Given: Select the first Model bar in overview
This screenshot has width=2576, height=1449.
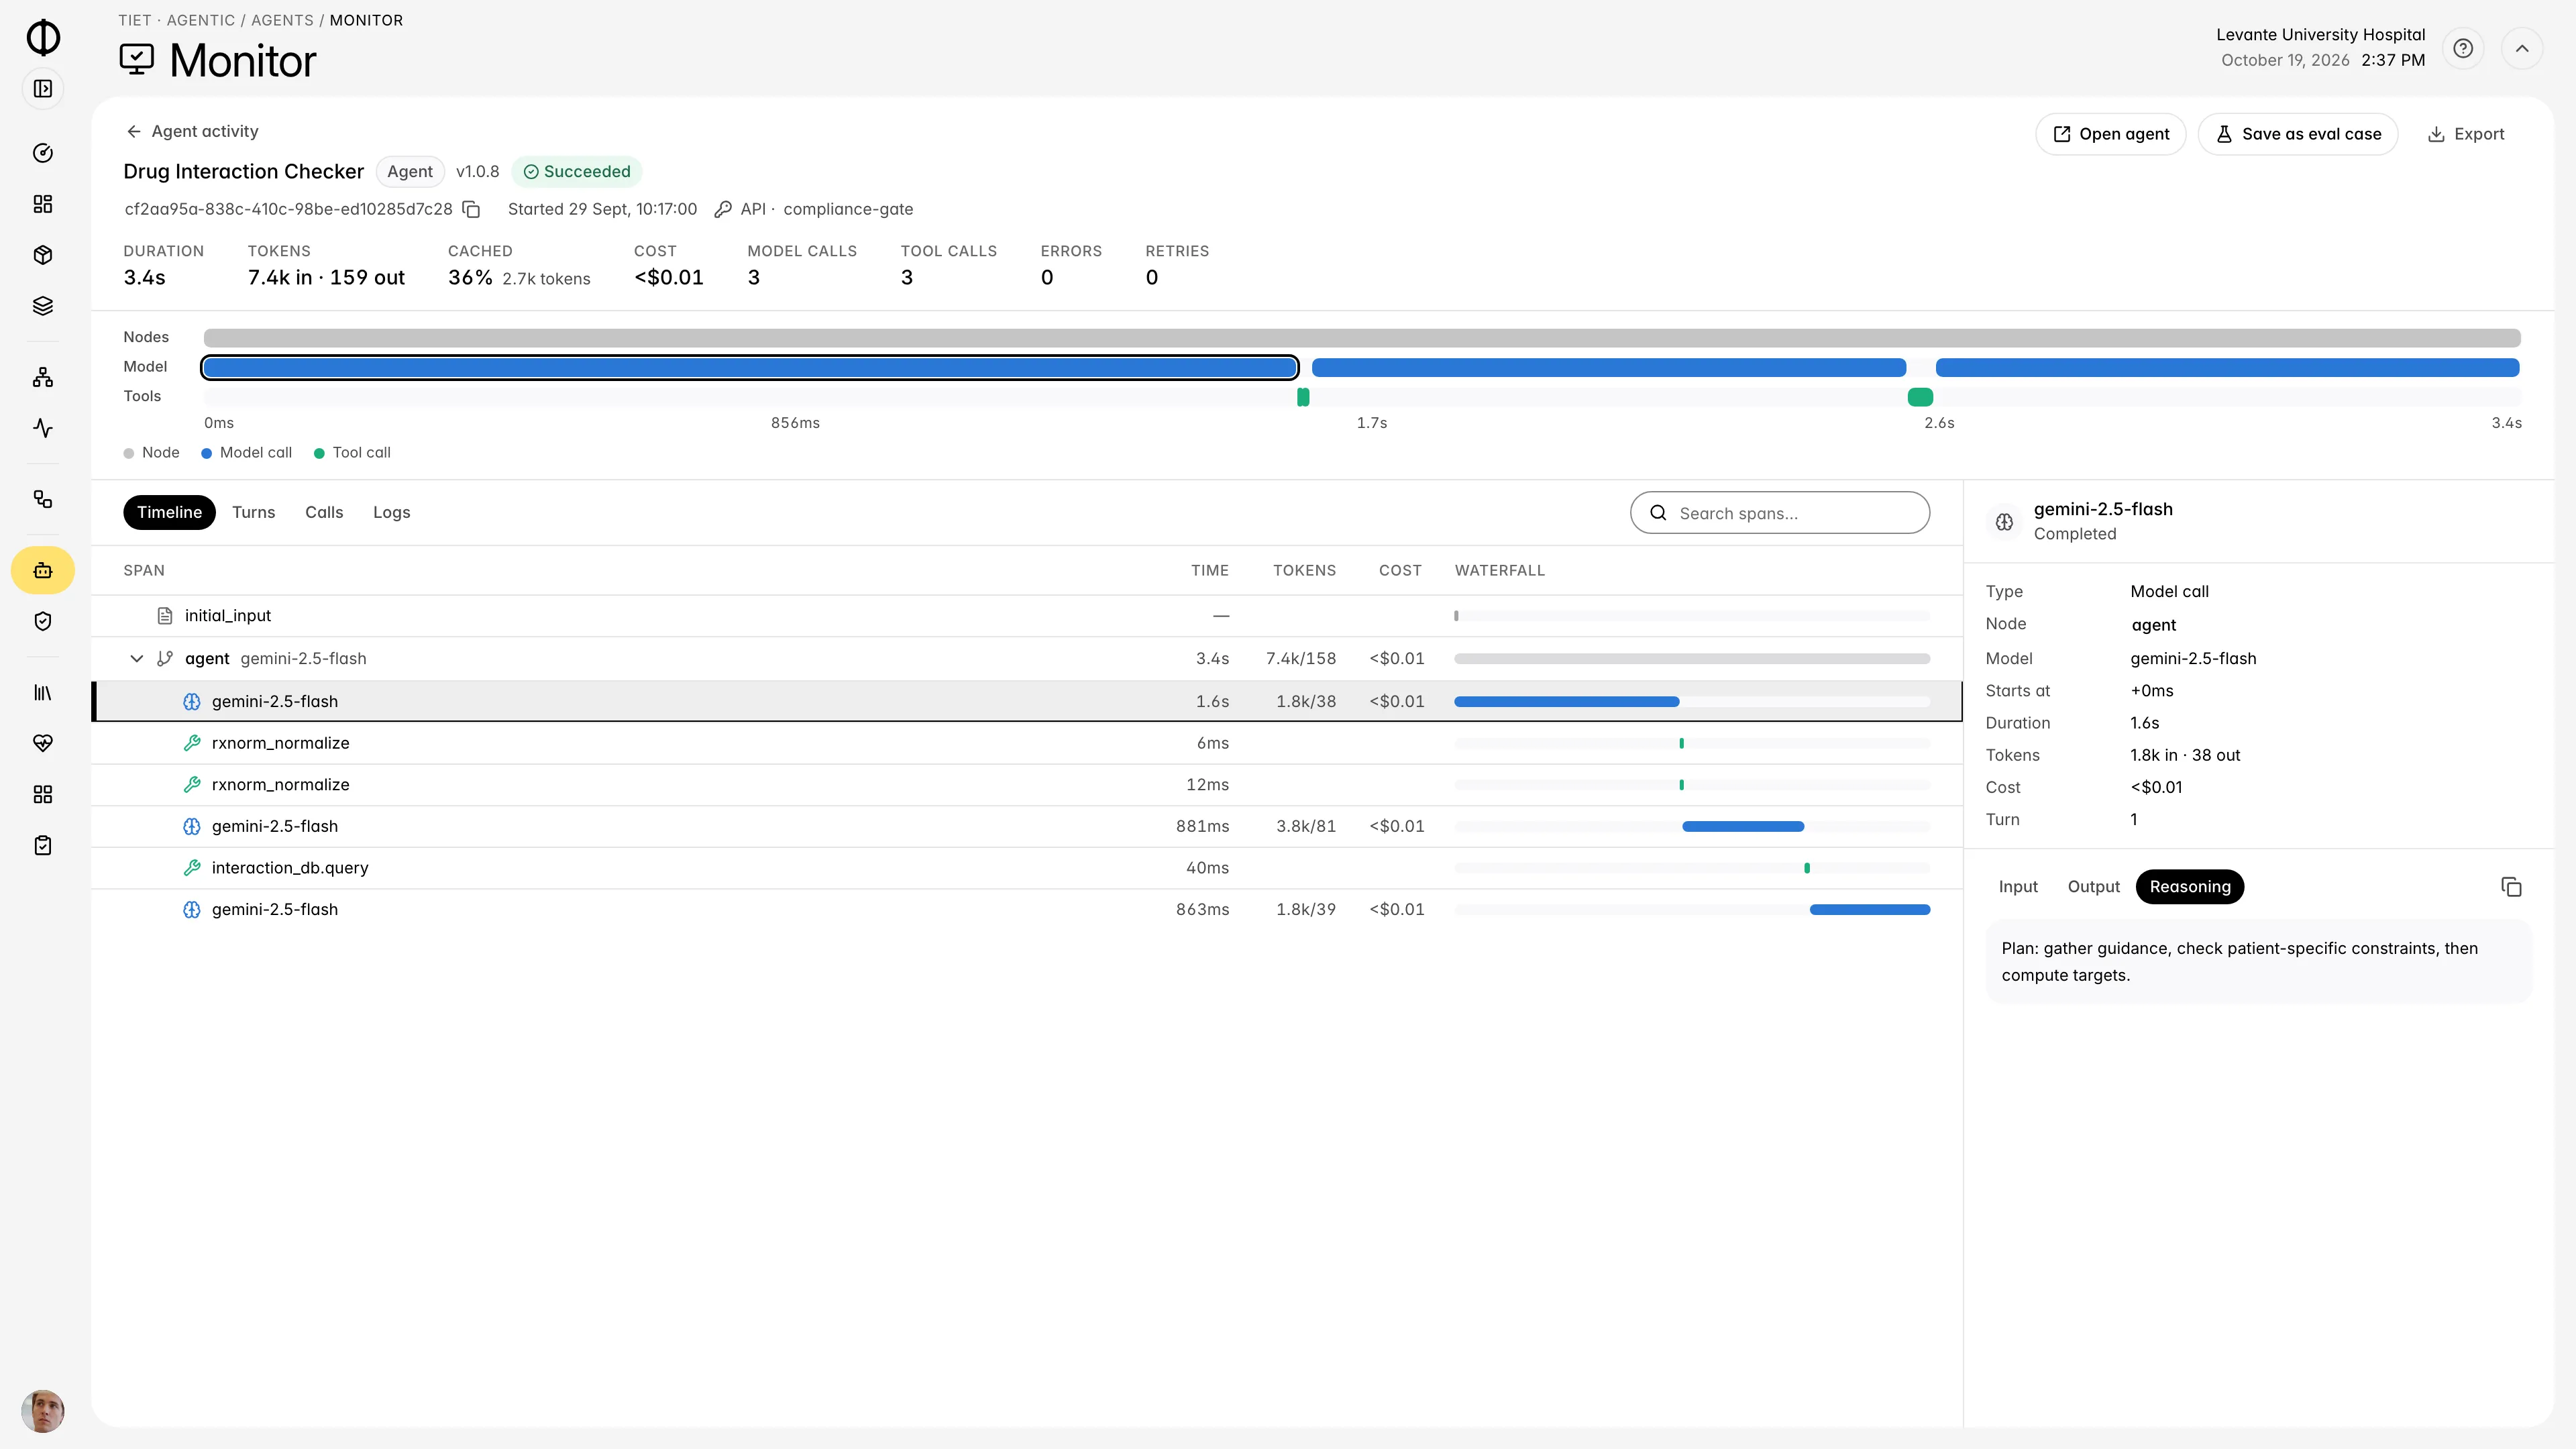Looking at the screenshot, I should coord(750,368).
